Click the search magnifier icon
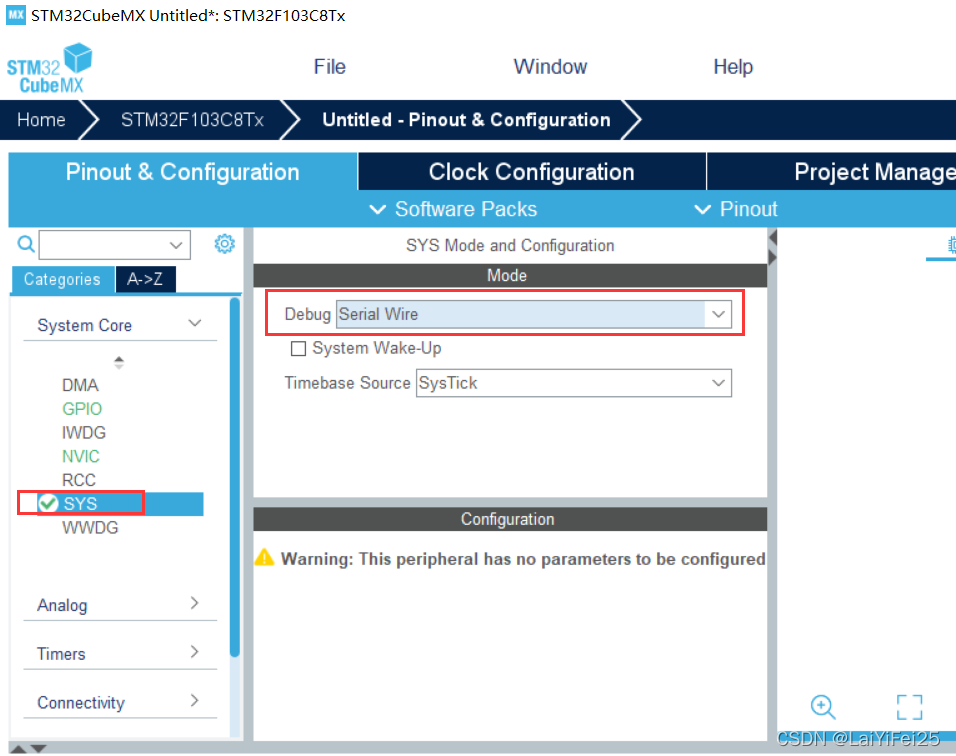The height and width of the screenshot is (756, 956). click(x=26, y=244)
